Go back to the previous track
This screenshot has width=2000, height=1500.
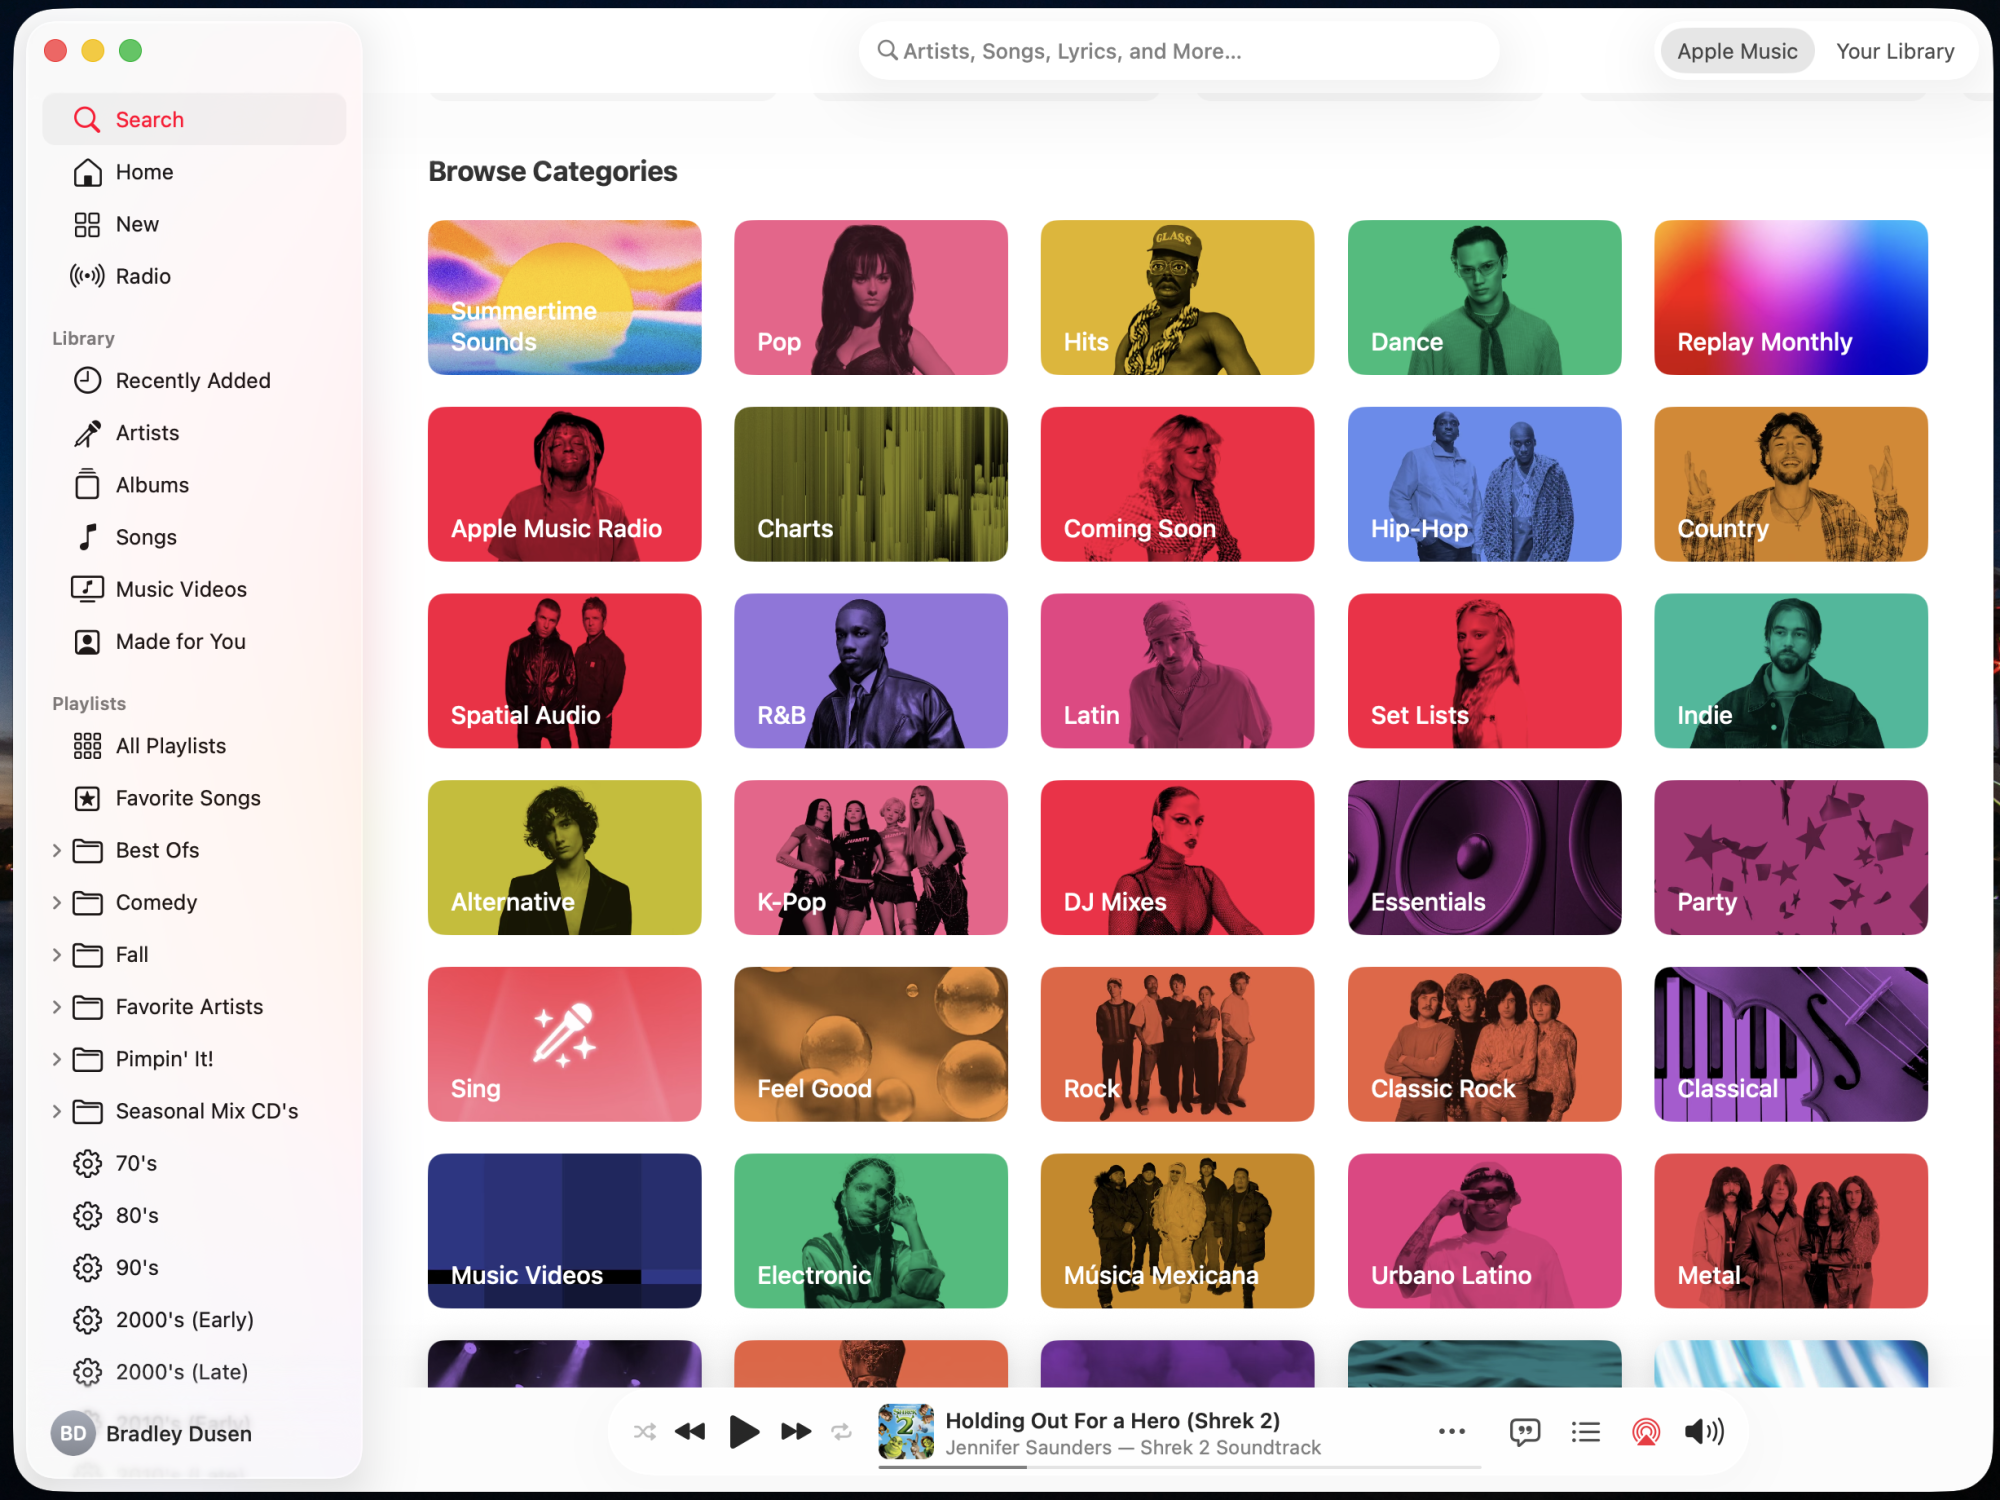click(690, 1432)
